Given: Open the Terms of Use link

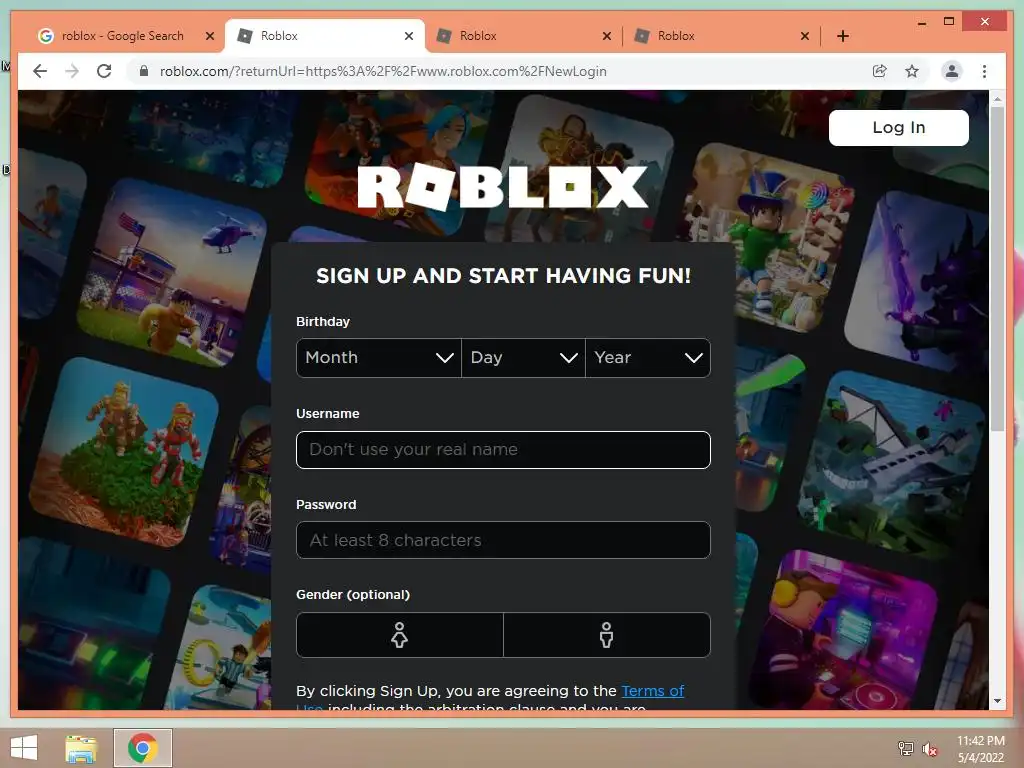Looking at the screenshot, I should tap(652, 691).
